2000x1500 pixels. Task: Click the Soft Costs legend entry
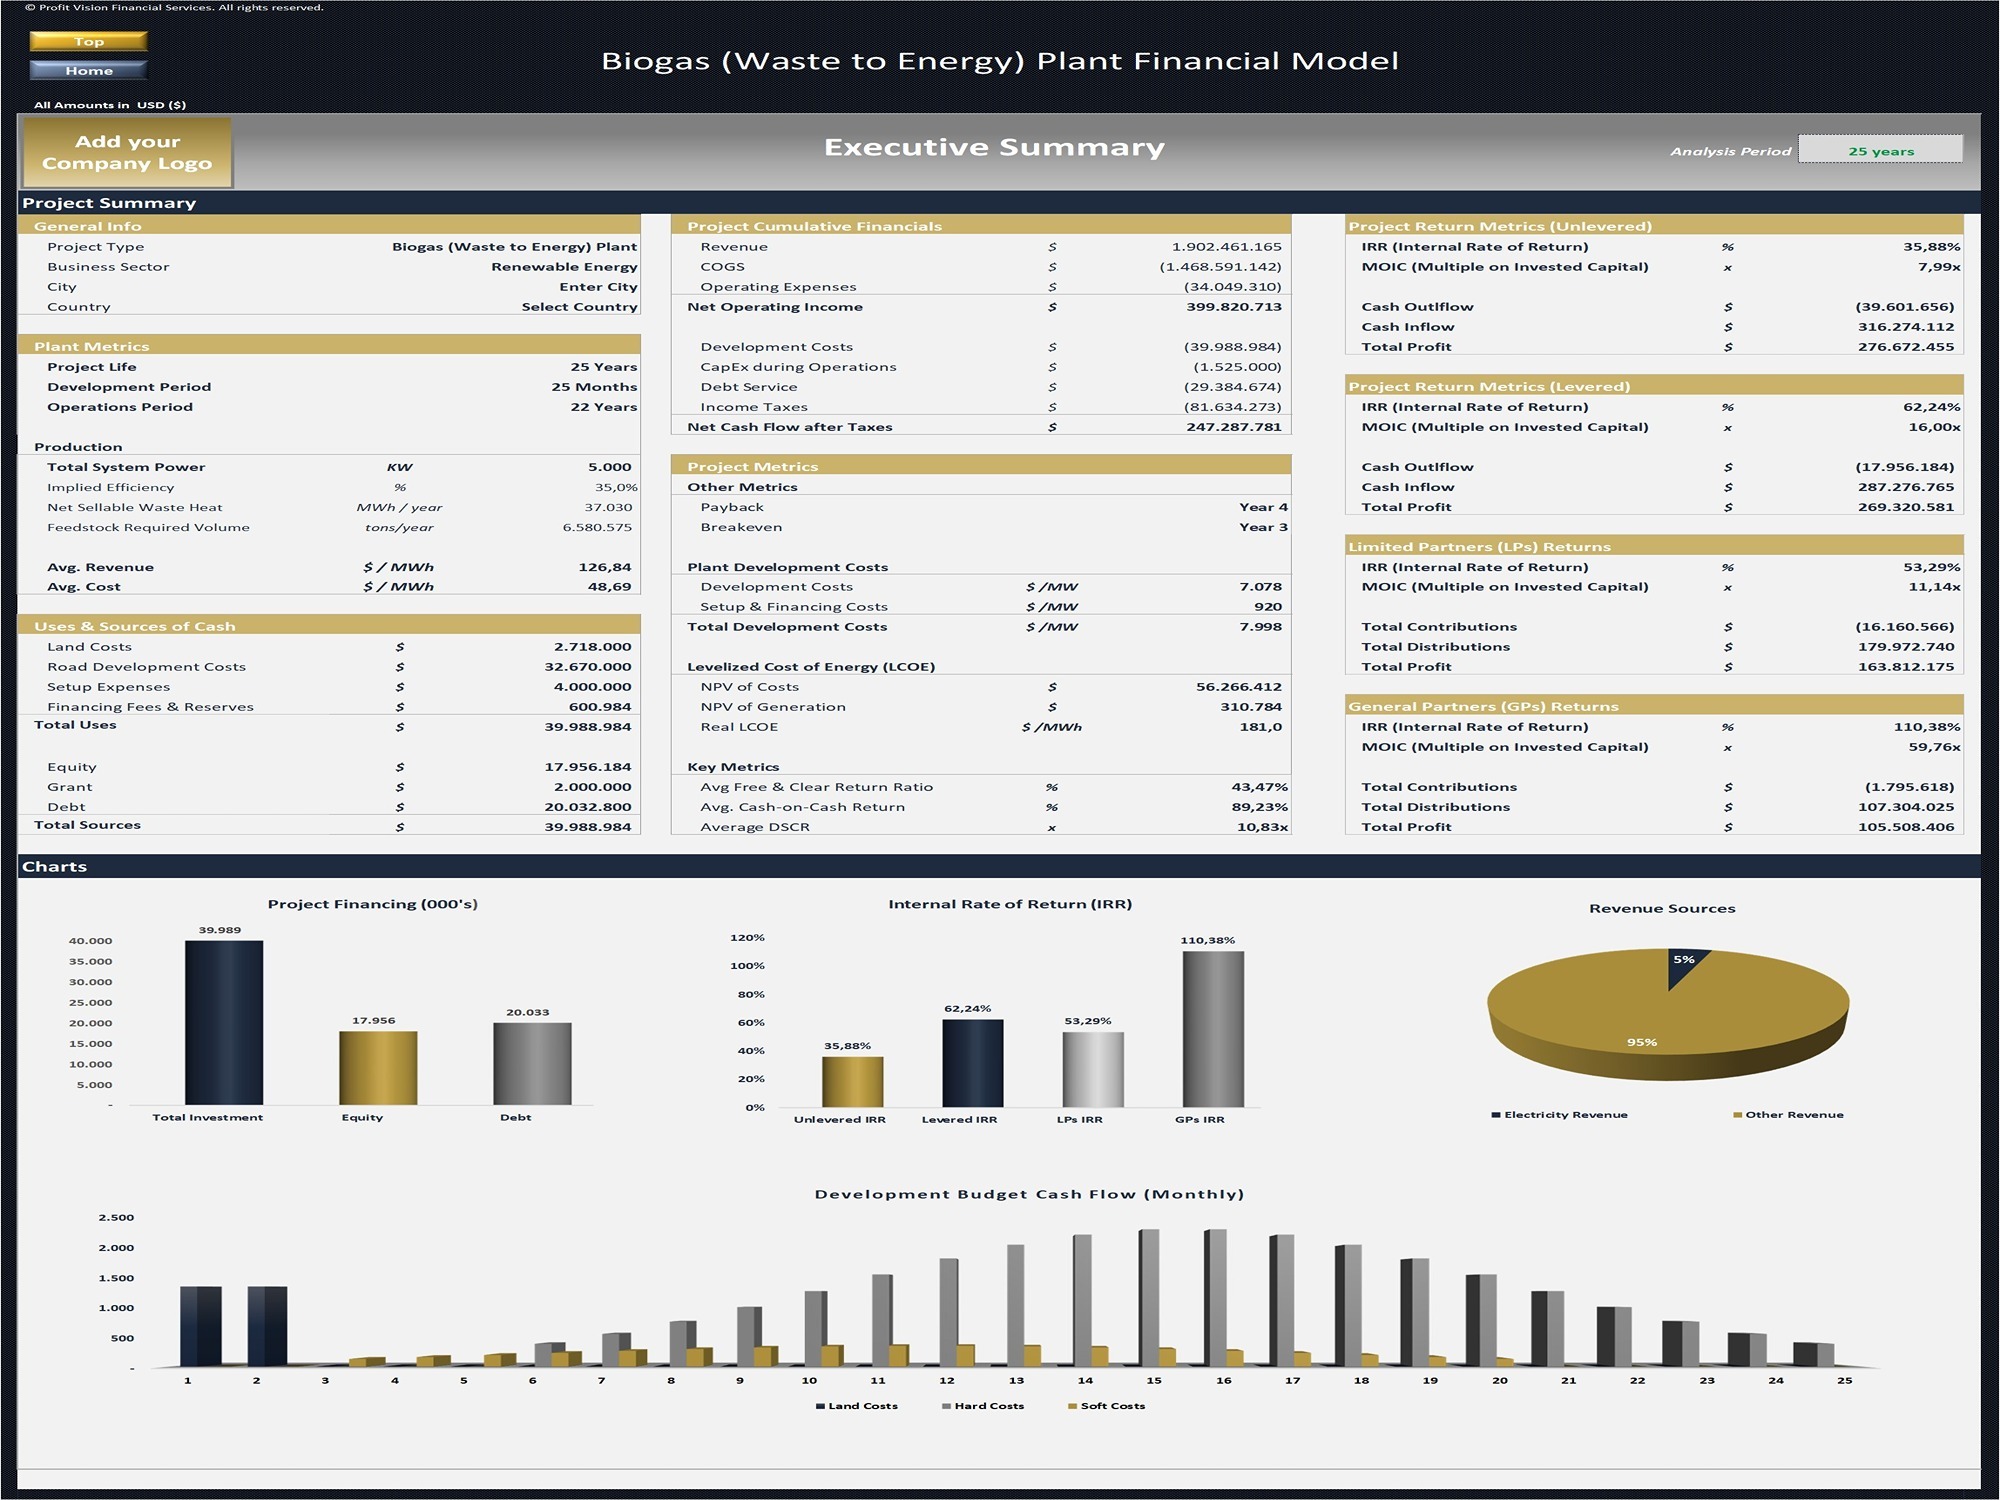(x=1112, y=1406)
